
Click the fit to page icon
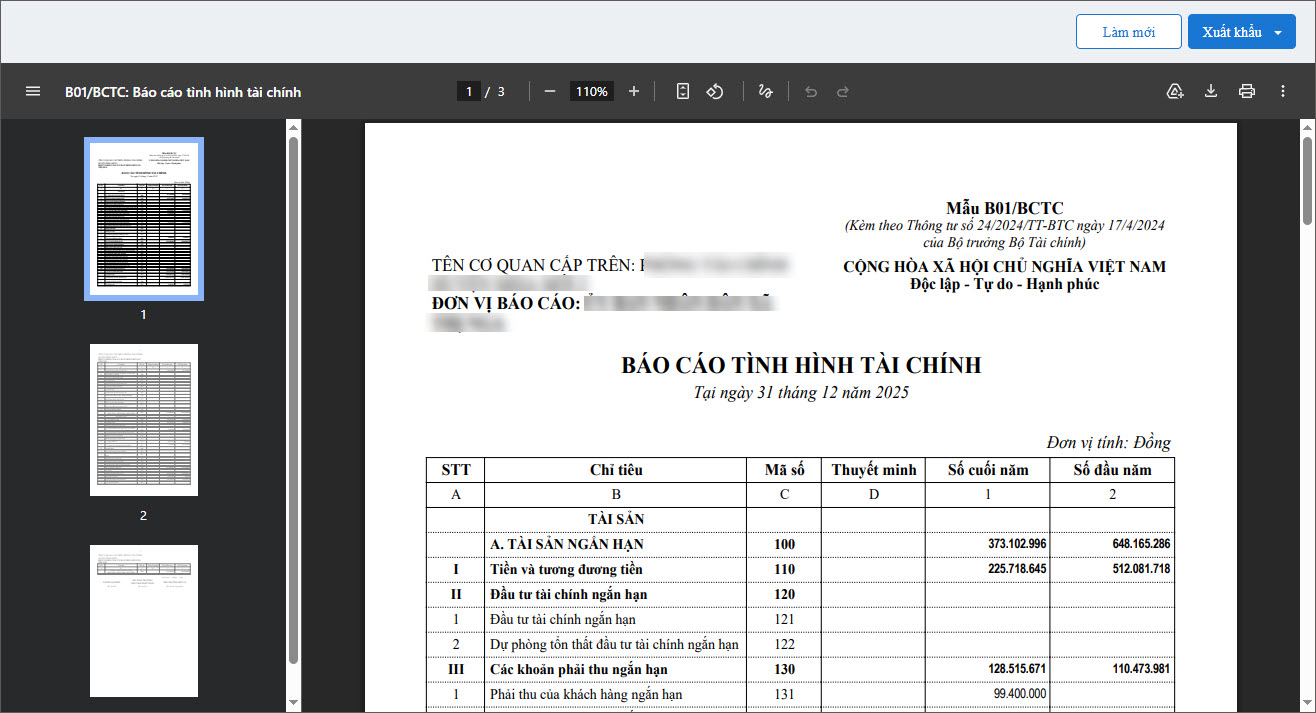pyautogui.click(x=683, y=91)
